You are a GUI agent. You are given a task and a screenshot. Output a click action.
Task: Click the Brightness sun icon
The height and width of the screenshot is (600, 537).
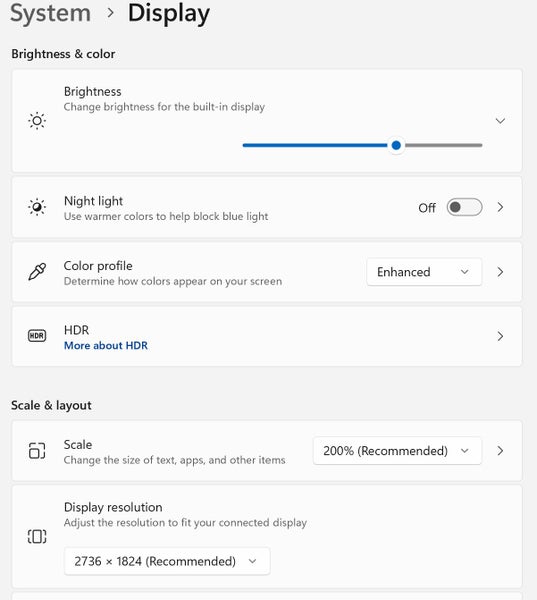[37, 121]
